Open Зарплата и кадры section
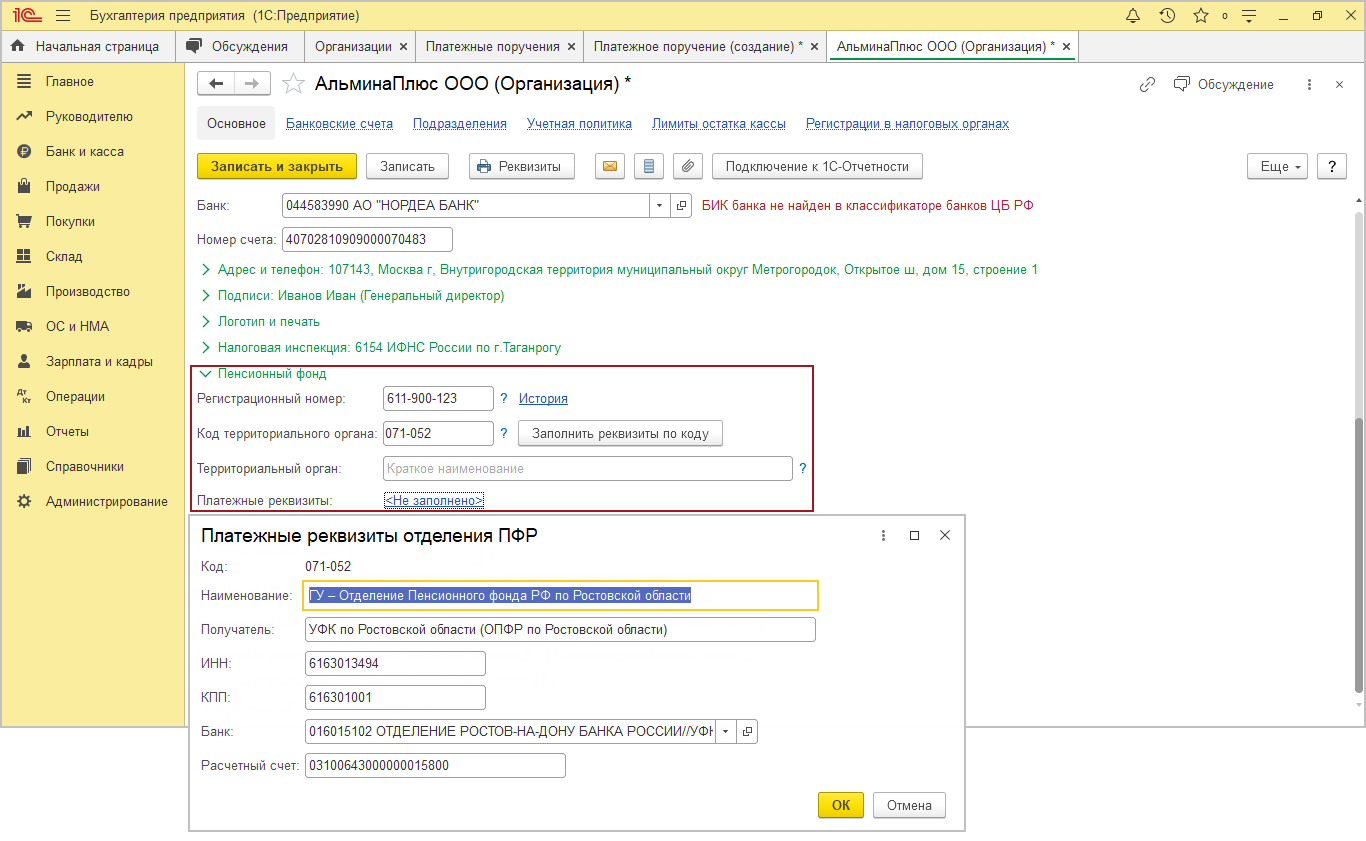 point(93,362)
